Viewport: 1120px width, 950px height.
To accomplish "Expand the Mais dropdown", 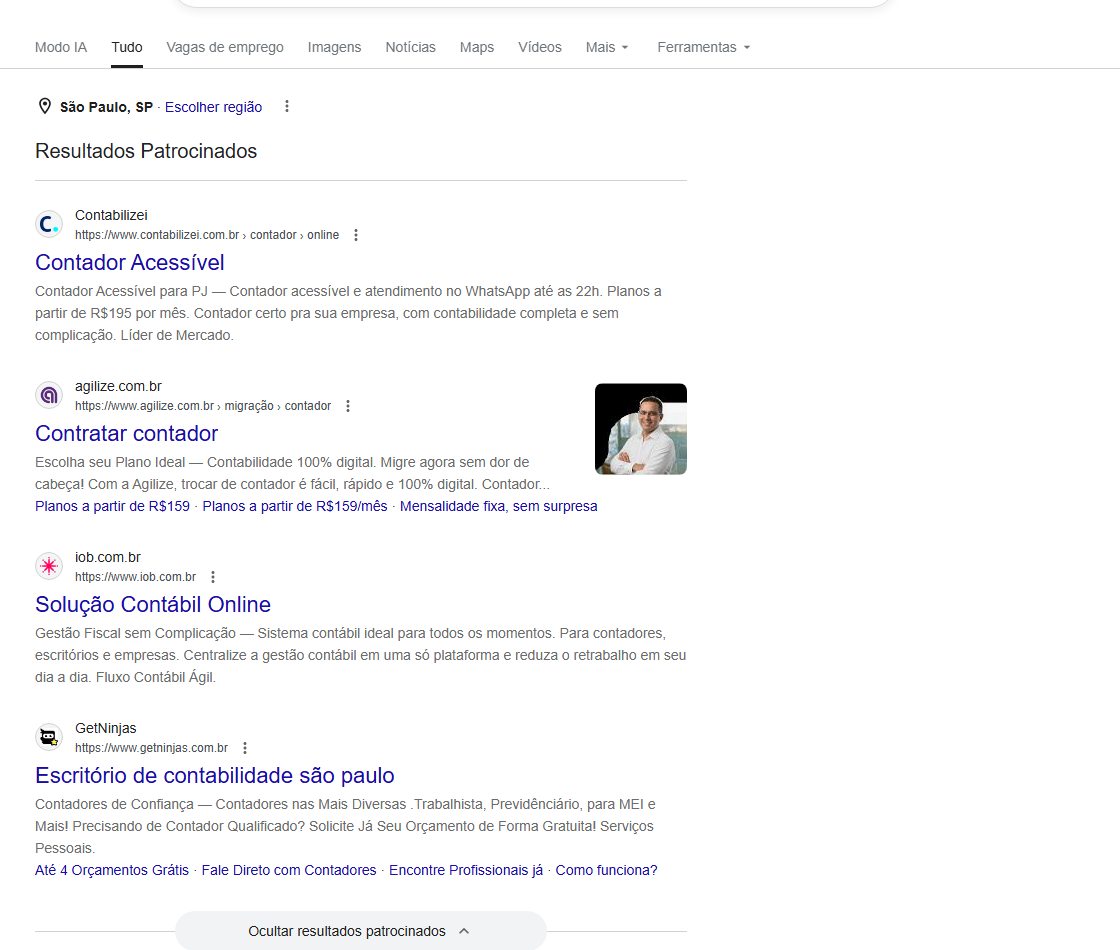I will 607,47.
